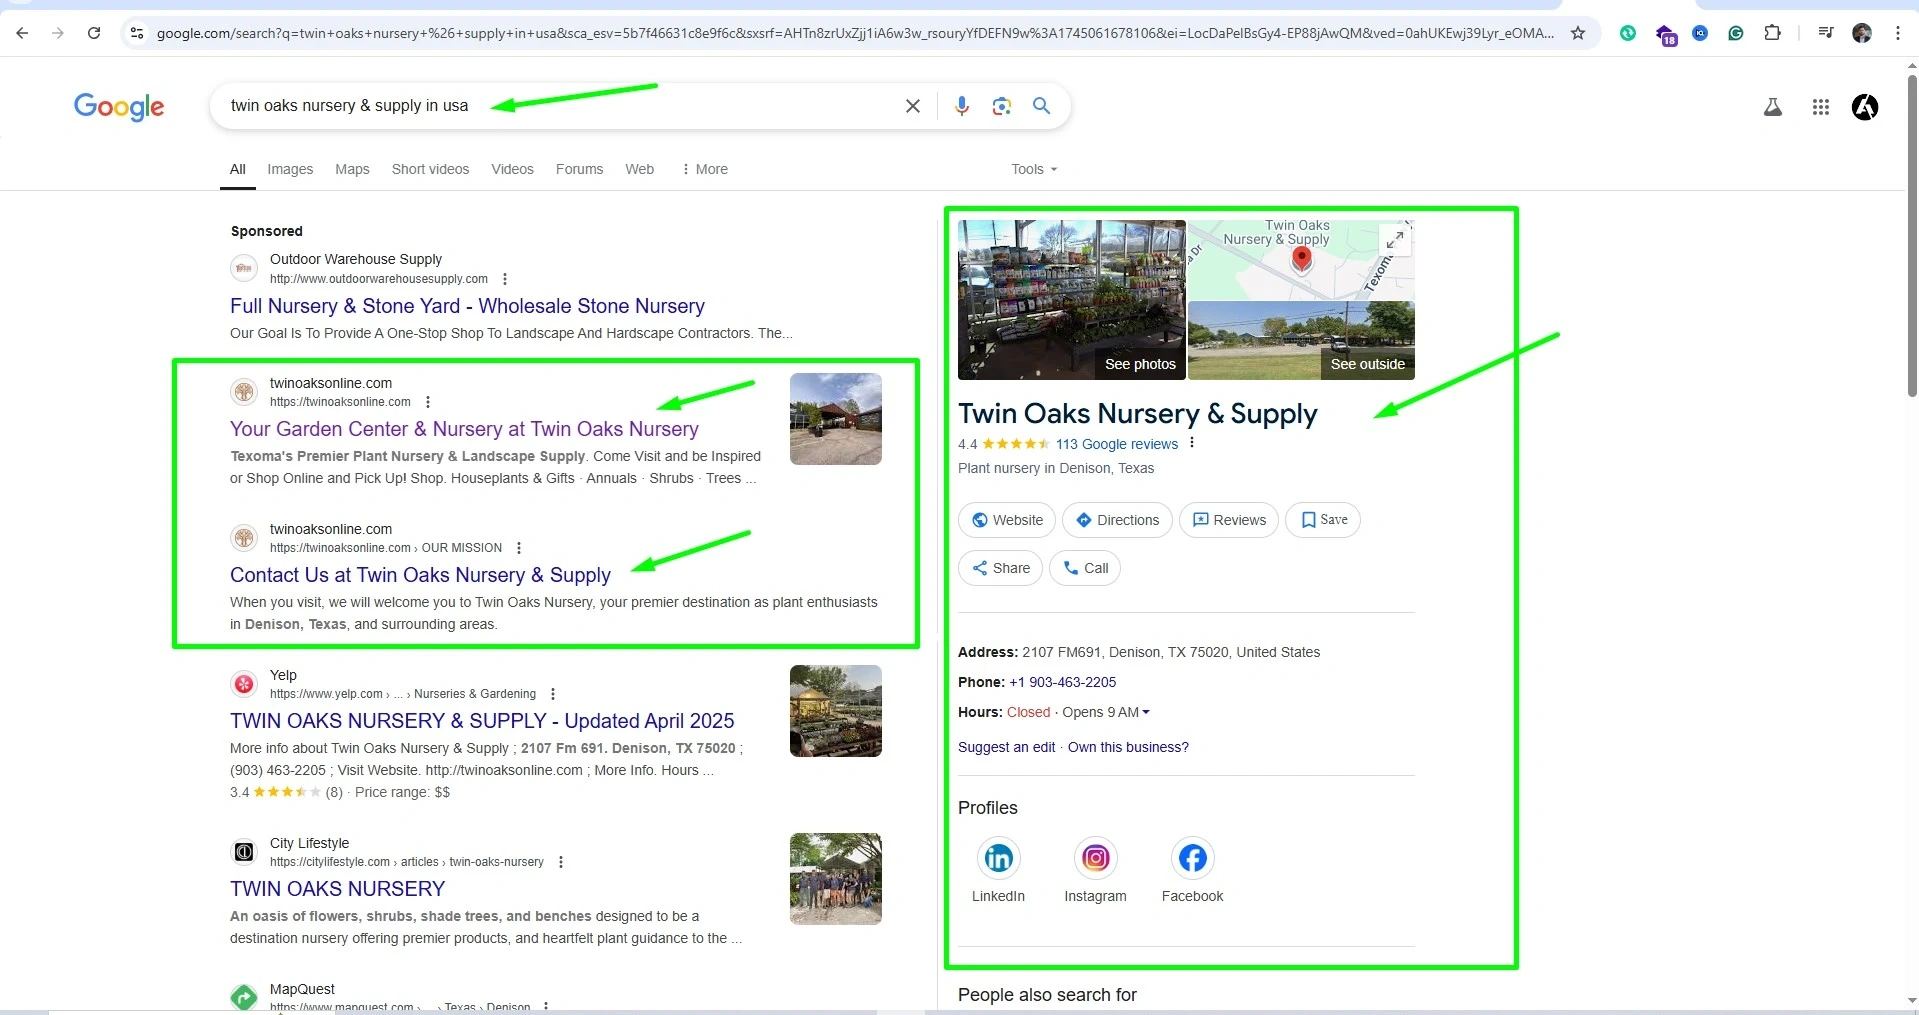Click the Call button
The width and height of the screenshot is (1919, 1015).
[x=1085, y=568]
